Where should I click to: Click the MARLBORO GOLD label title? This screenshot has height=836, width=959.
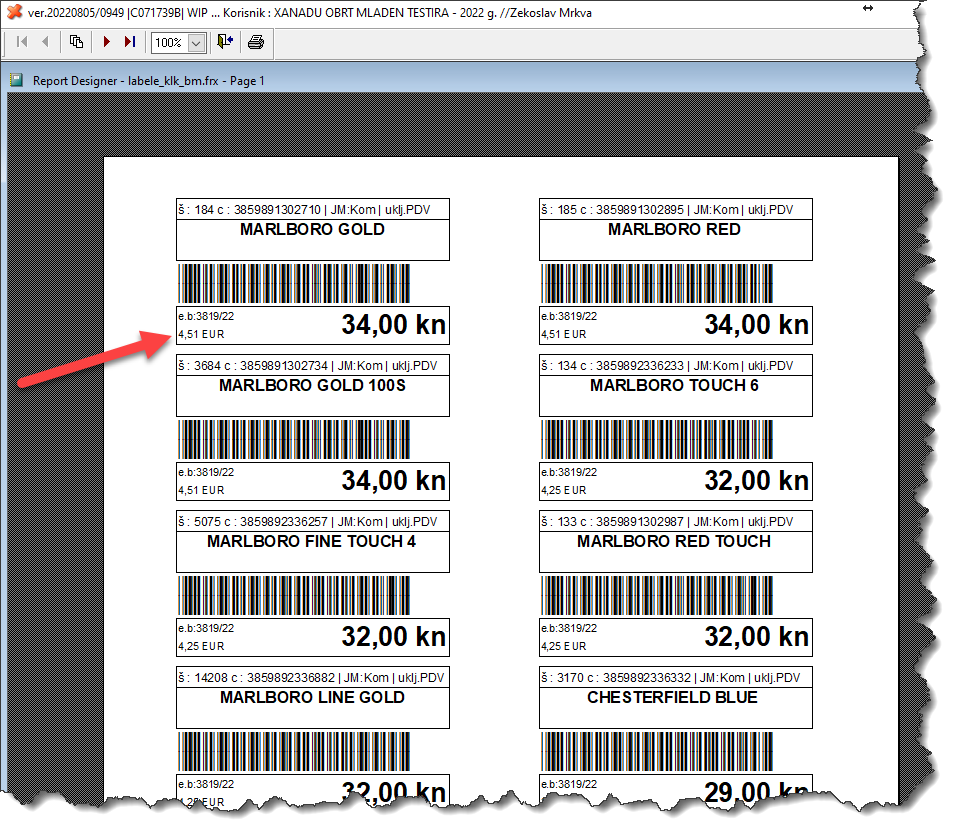312,230
